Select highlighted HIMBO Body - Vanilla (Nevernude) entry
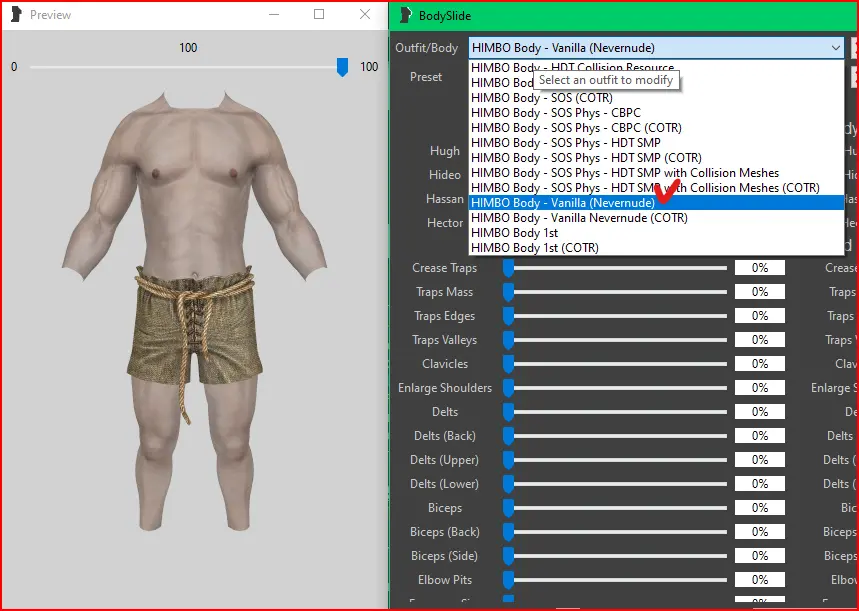This screenshot has width=859, height=611. [656, 203]
